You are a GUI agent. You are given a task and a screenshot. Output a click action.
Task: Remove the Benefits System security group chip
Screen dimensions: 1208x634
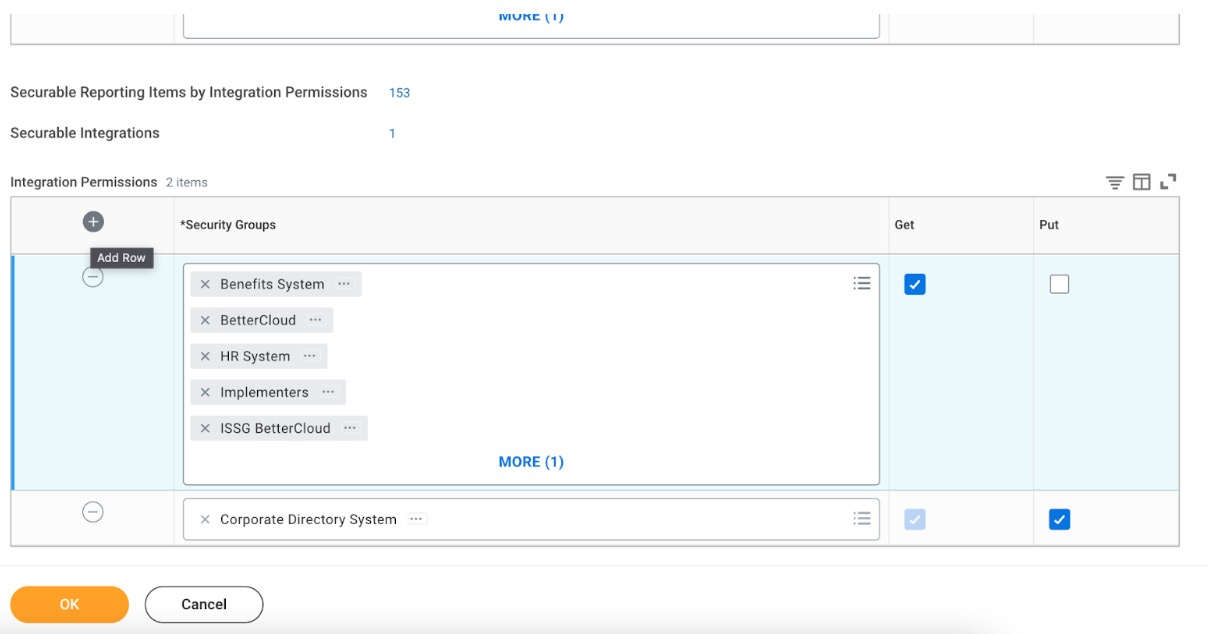pos(205,283)
